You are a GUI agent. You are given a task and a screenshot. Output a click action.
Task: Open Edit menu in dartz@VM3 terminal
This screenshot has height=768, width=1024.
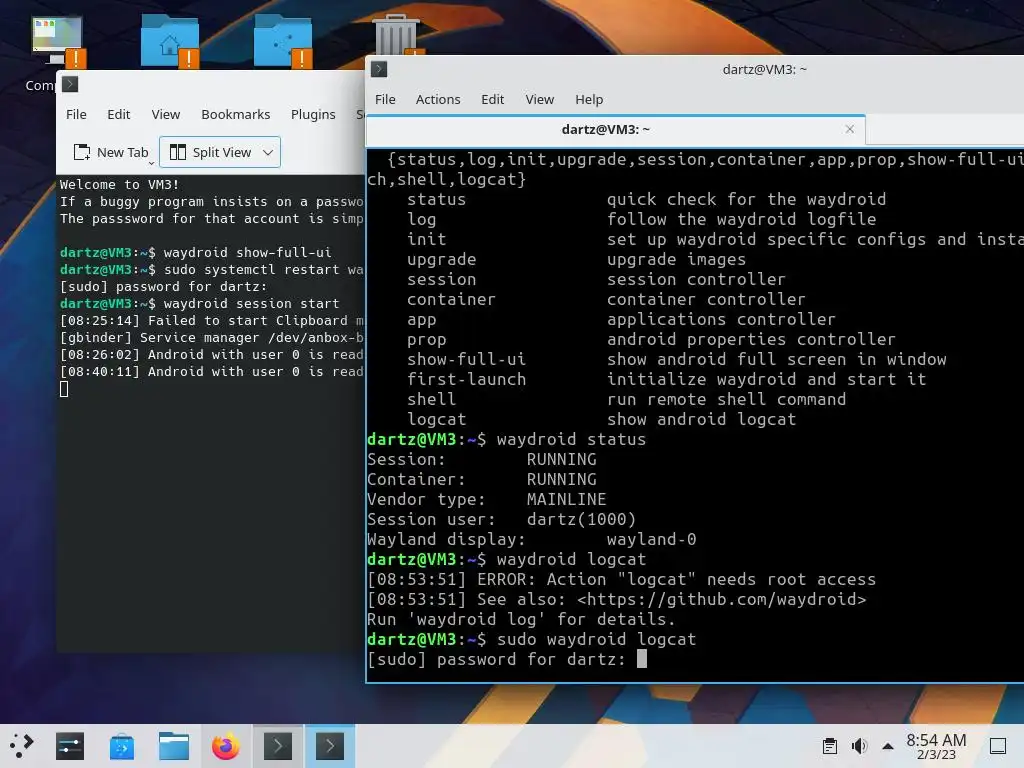(492, 99)
